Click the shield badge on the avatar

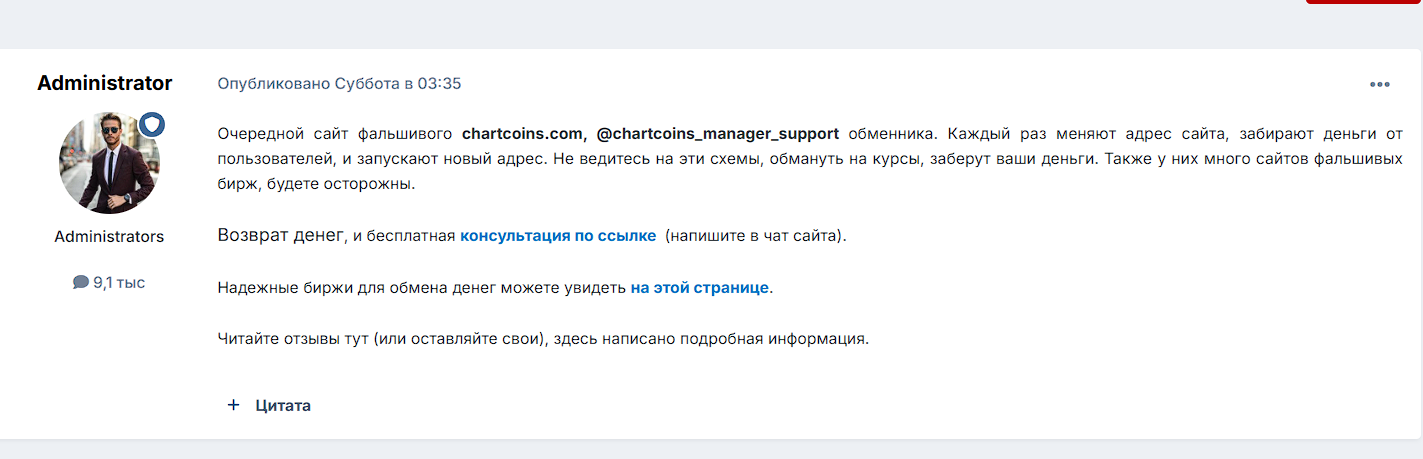click(152, 125)
